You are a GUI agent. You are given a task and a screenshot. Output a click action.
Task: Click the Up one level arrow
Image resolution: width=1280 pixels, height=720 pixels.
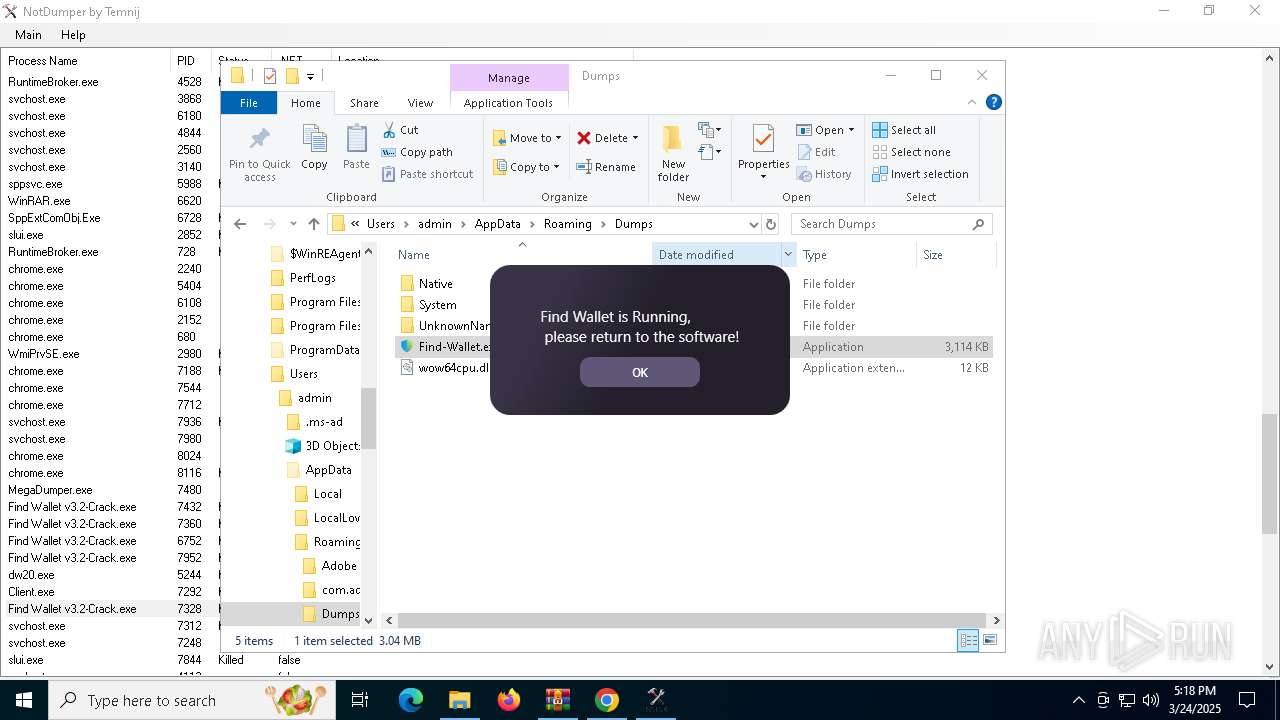point(314,224)
